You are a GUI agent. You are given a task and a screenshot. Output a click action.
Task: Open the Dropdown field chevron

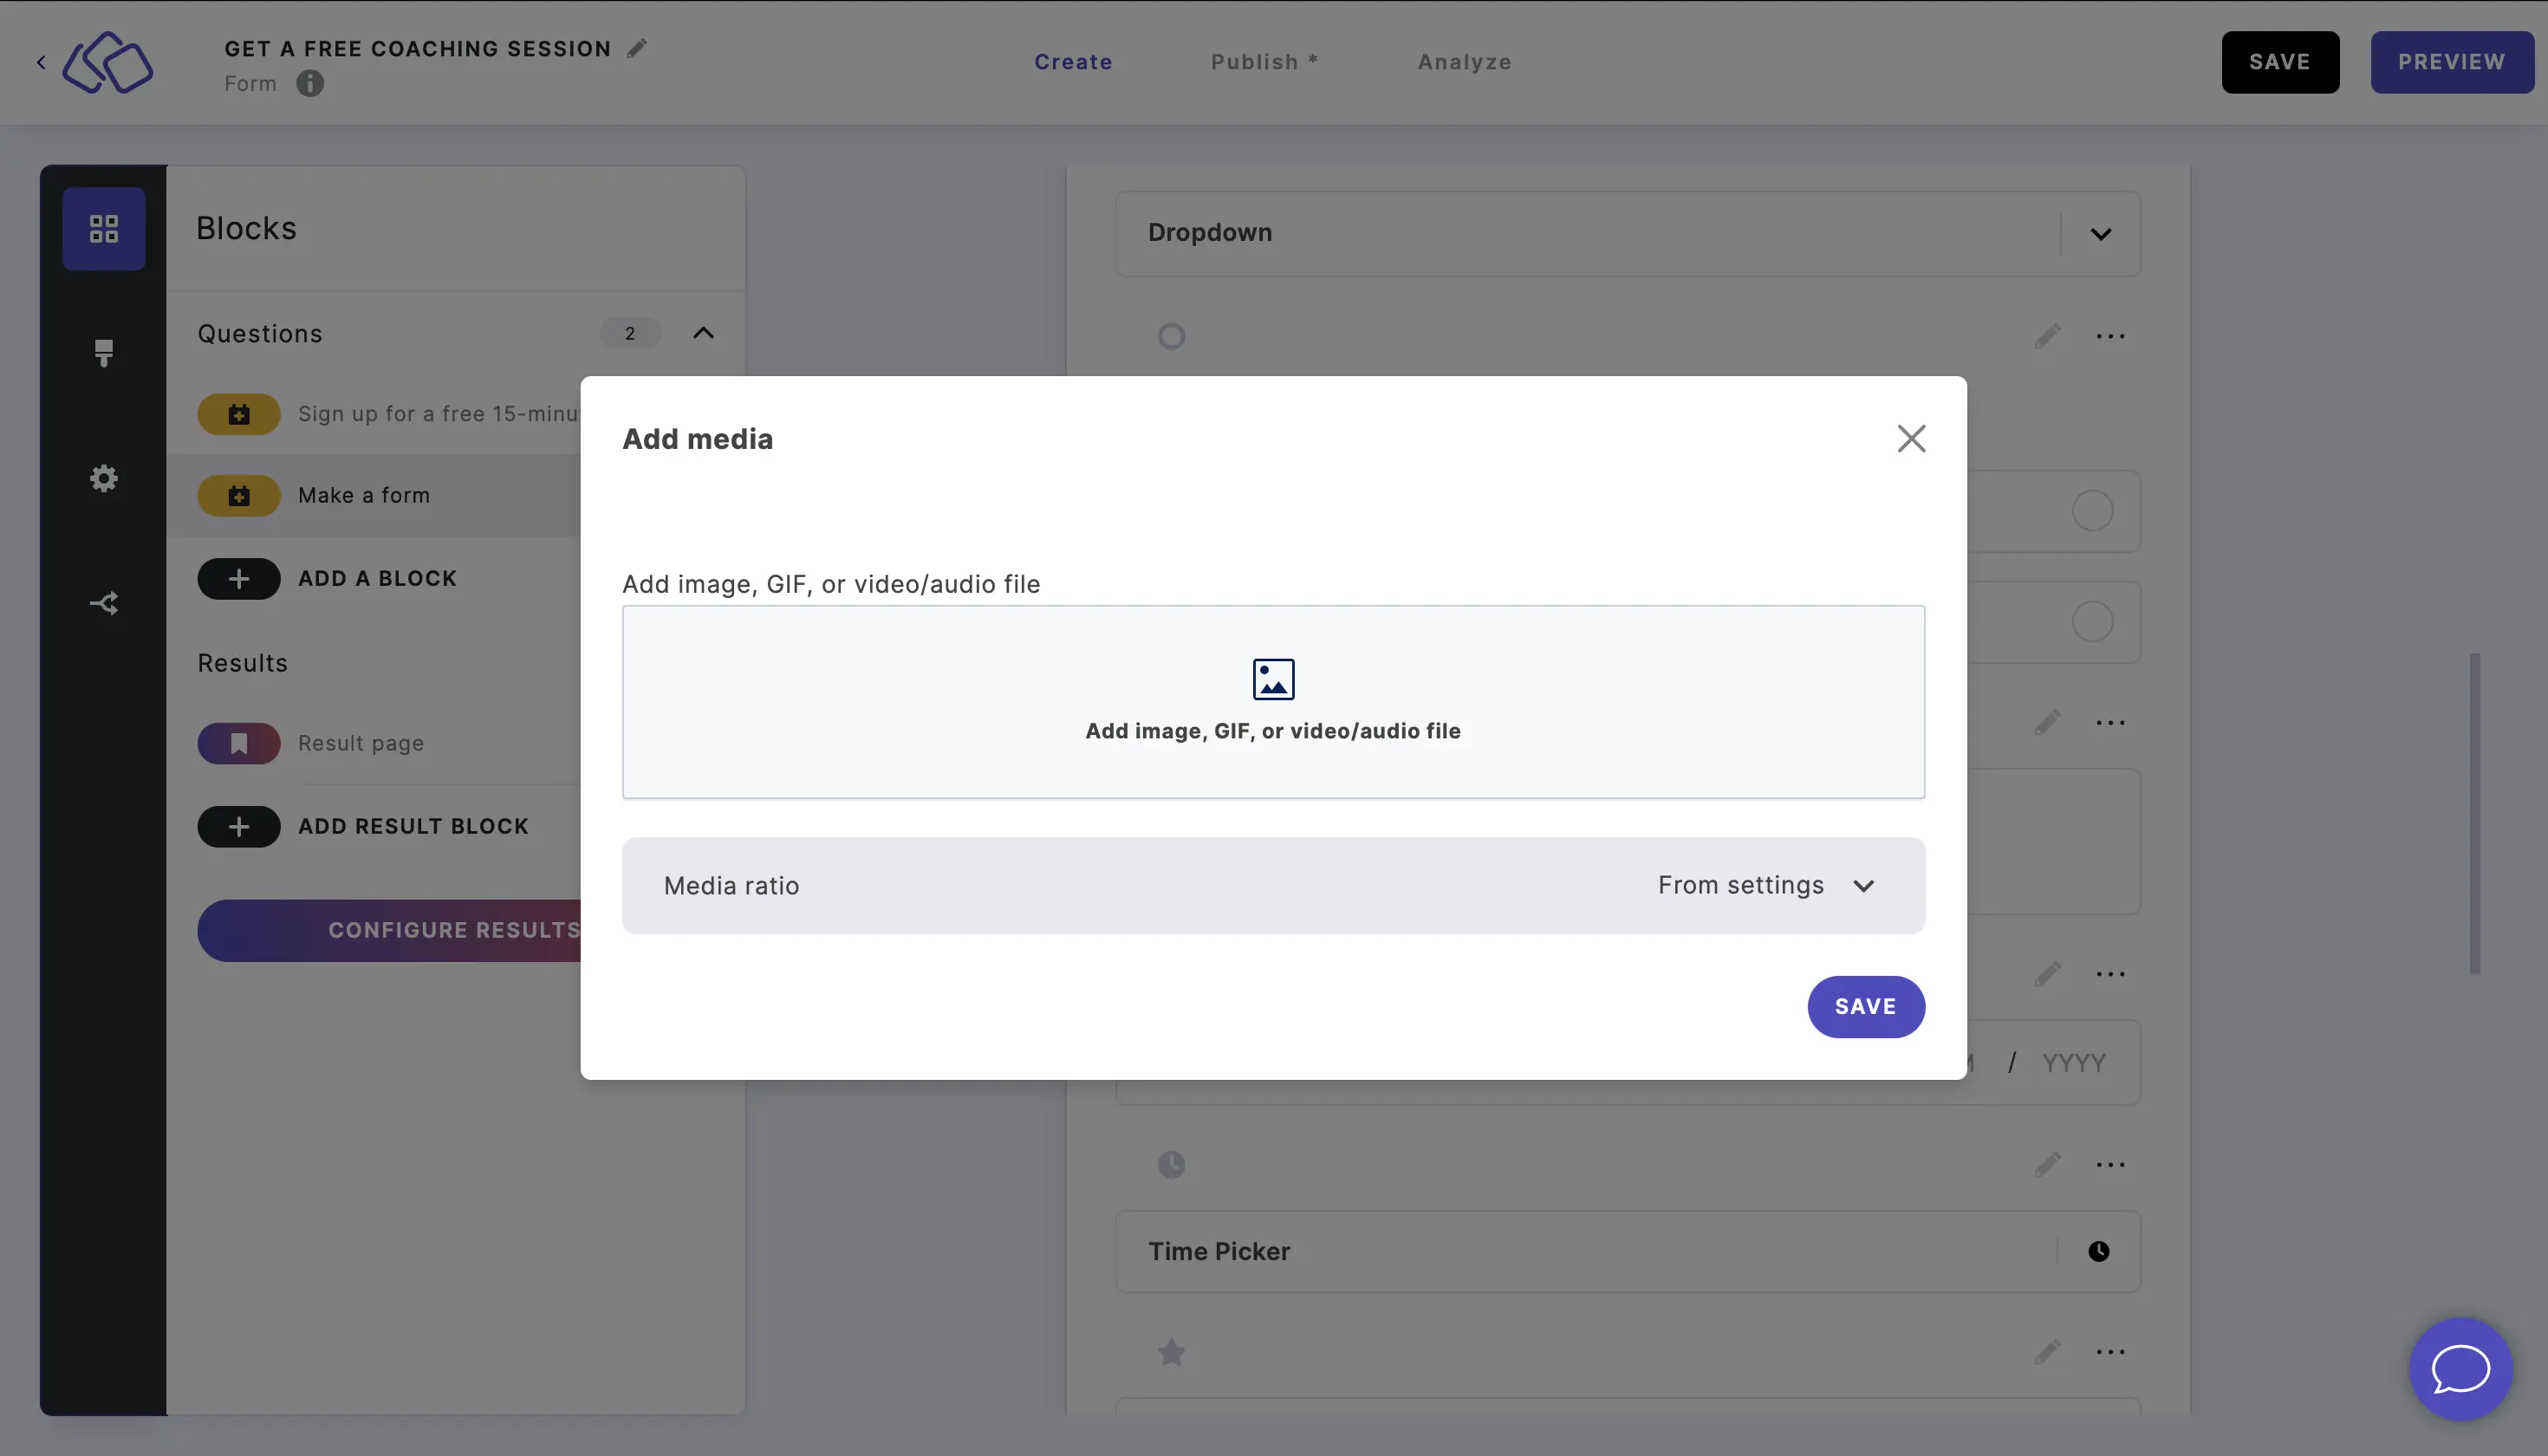2100,233
